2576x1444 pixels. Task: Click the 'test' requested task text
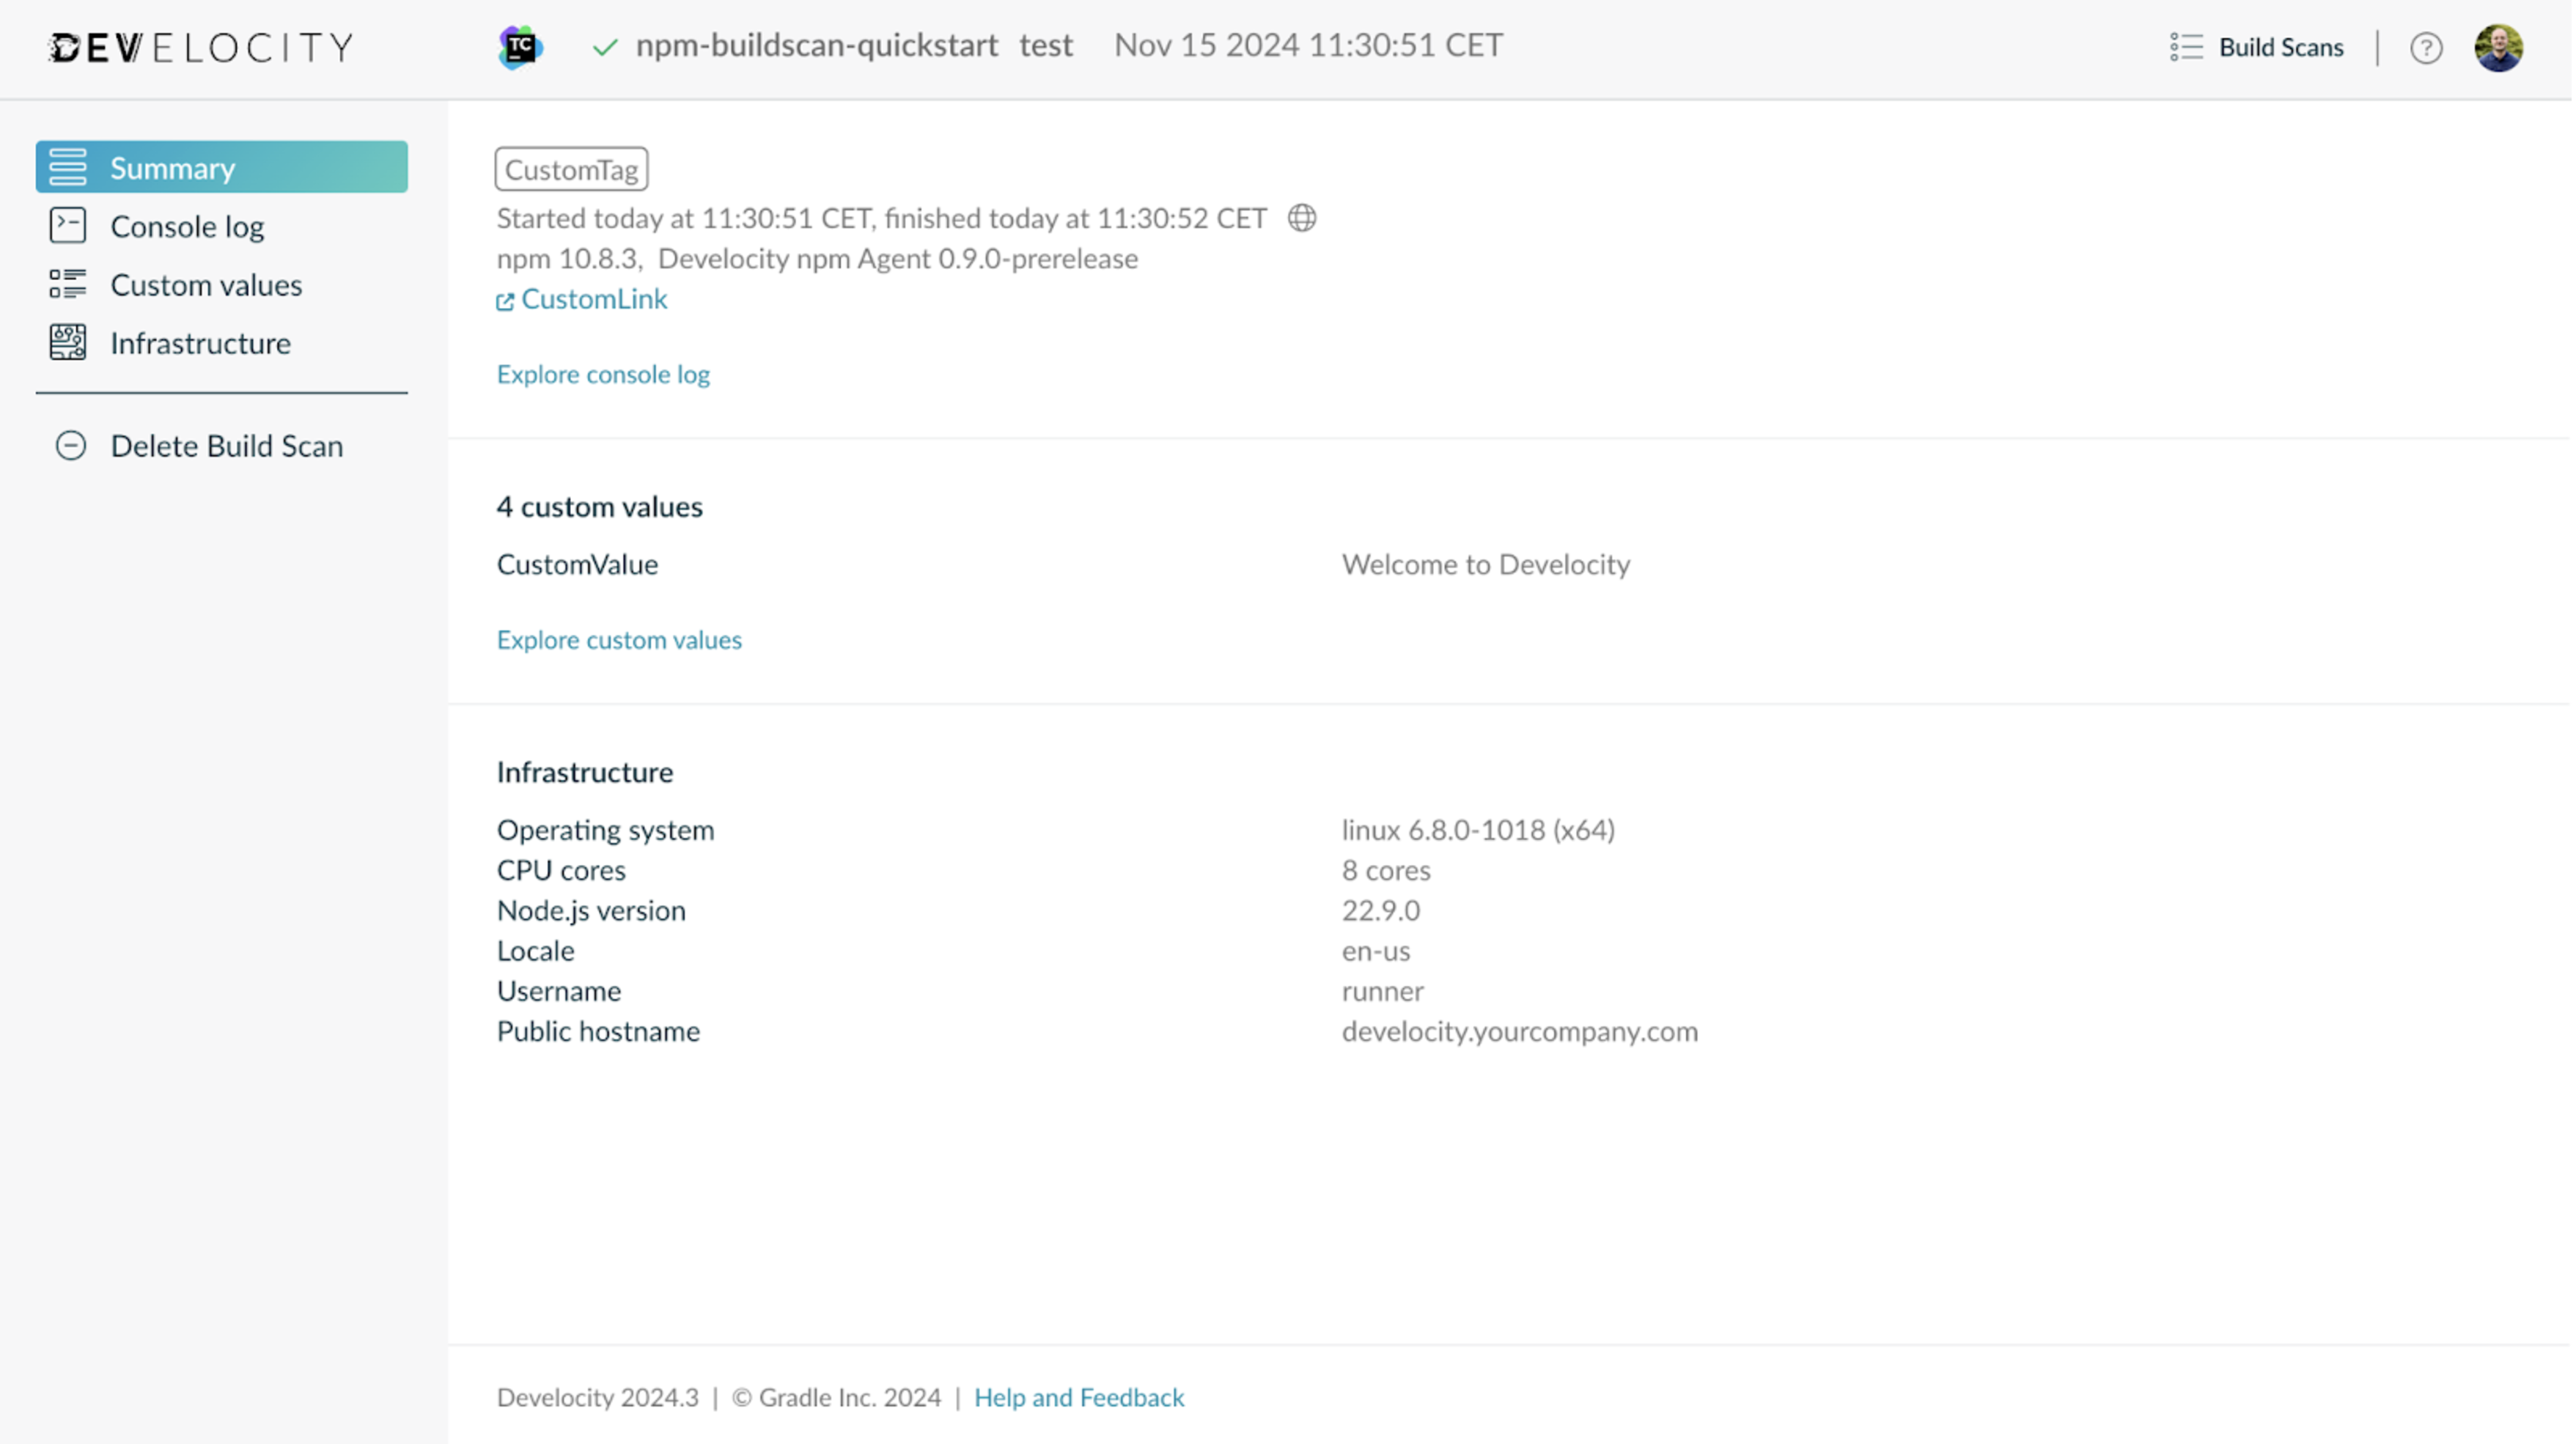click(1046, 46)
